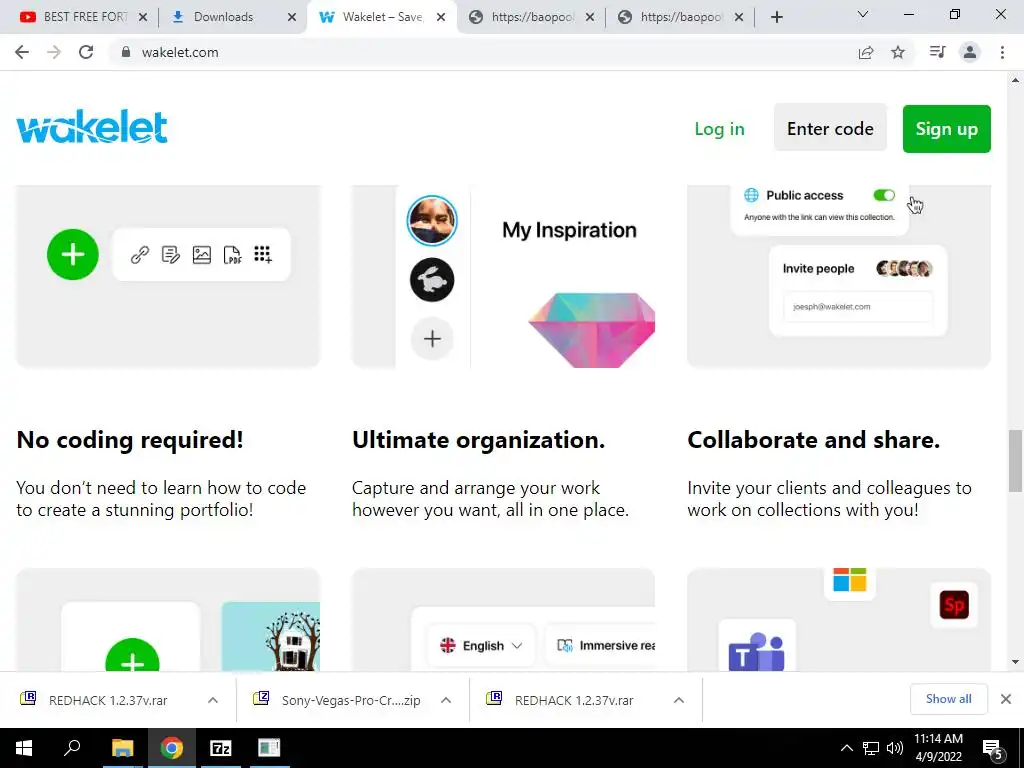This screenshot has width=1024, height=768.
Task: Click the network icon in system tray
Action: (x=871, y=748)
